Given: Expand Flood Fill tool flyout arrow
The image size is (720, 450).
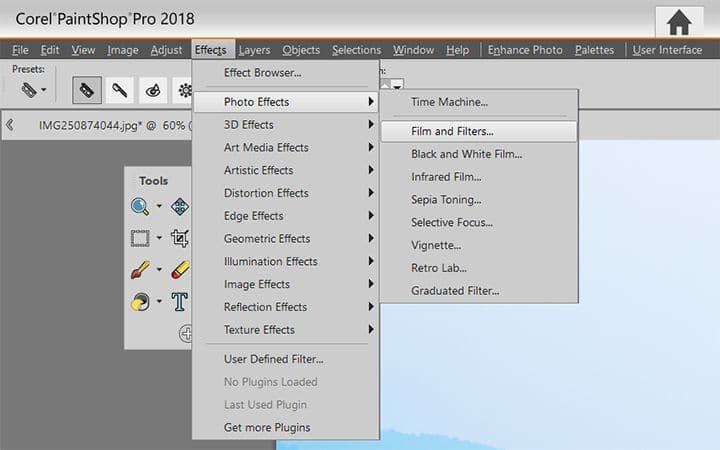Looking at the screenshot, I should pyautogui.click(x=159, y=301).
